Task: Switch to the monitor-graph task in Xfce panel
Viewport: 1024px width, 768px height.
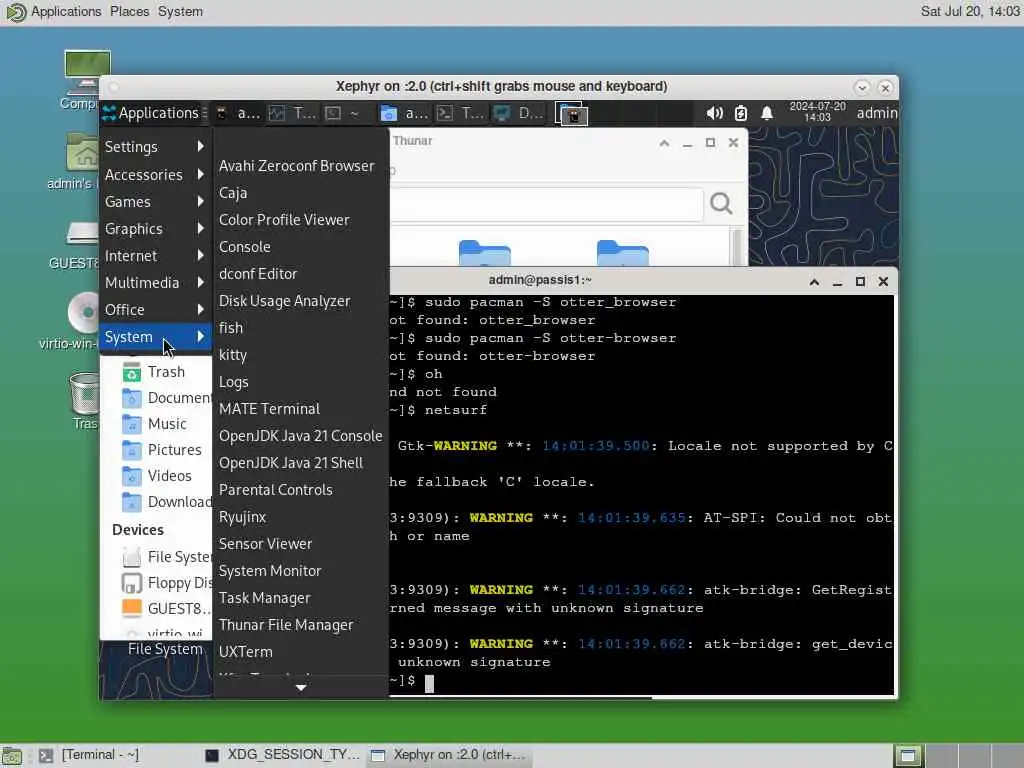Action: tap(293, 113)
